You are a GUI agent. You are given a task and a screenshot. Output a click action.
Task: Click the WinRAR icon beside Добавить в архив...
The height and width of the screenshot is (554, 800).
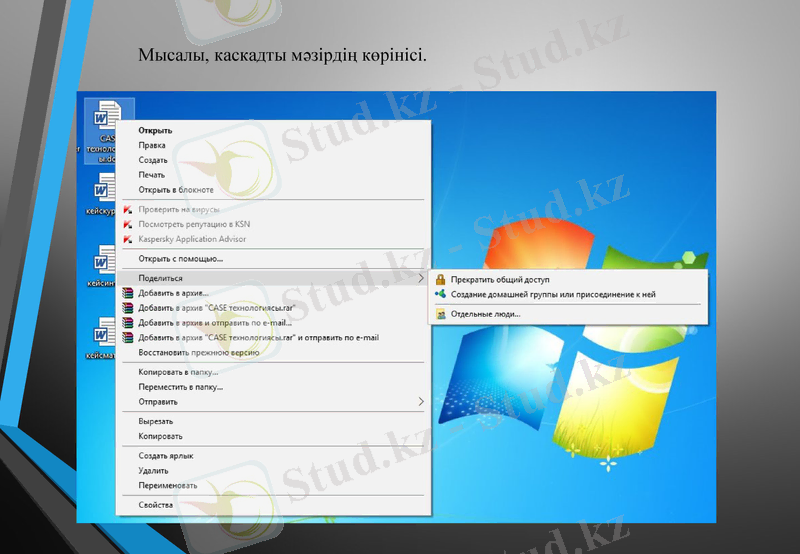pos(128,293)
